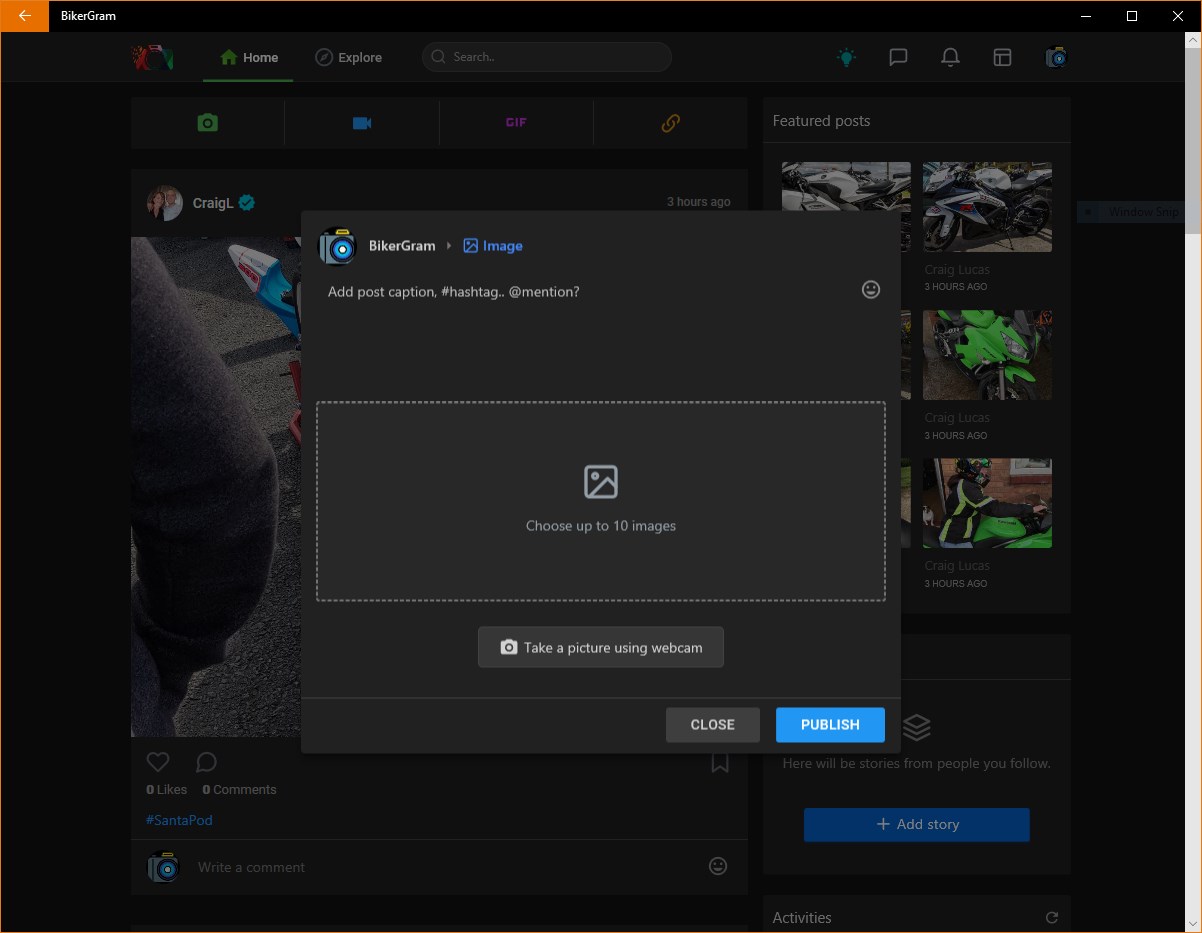This screenshot has width=1202, height=933.
Task: Click the BikerGram logo in the navbar
Action: tap(153, 57)
